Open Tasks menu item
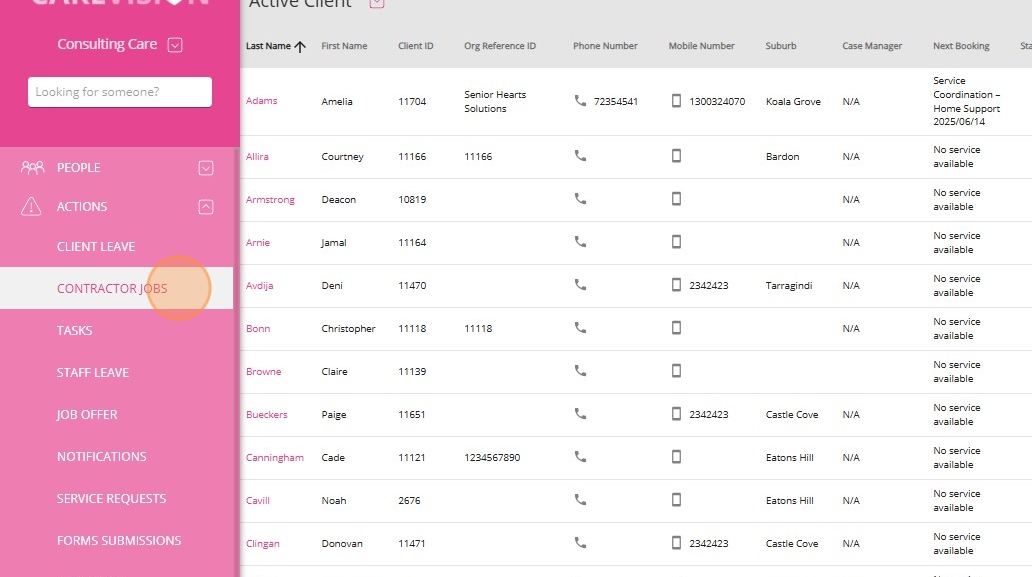This screenshot has height=577, width=1032. 74,330
